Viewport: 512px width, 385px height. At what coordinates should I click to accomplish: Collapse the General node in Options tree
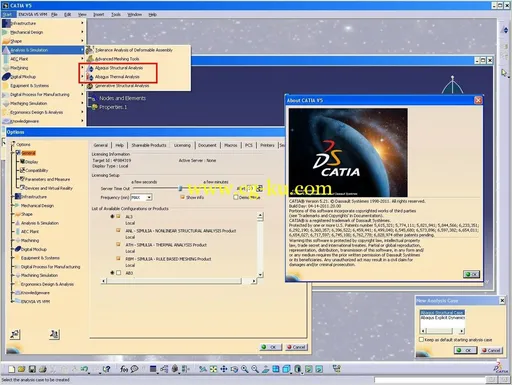click(14, 153)
